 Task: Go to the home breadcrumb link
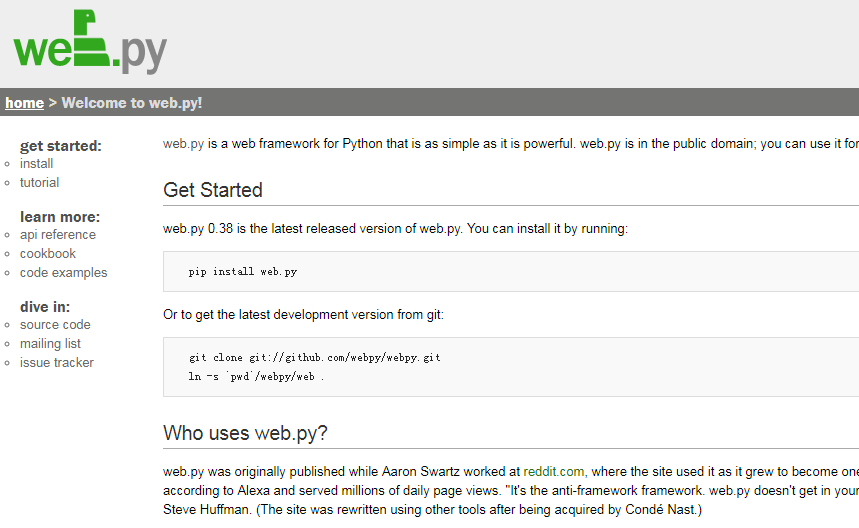[24, 103]
